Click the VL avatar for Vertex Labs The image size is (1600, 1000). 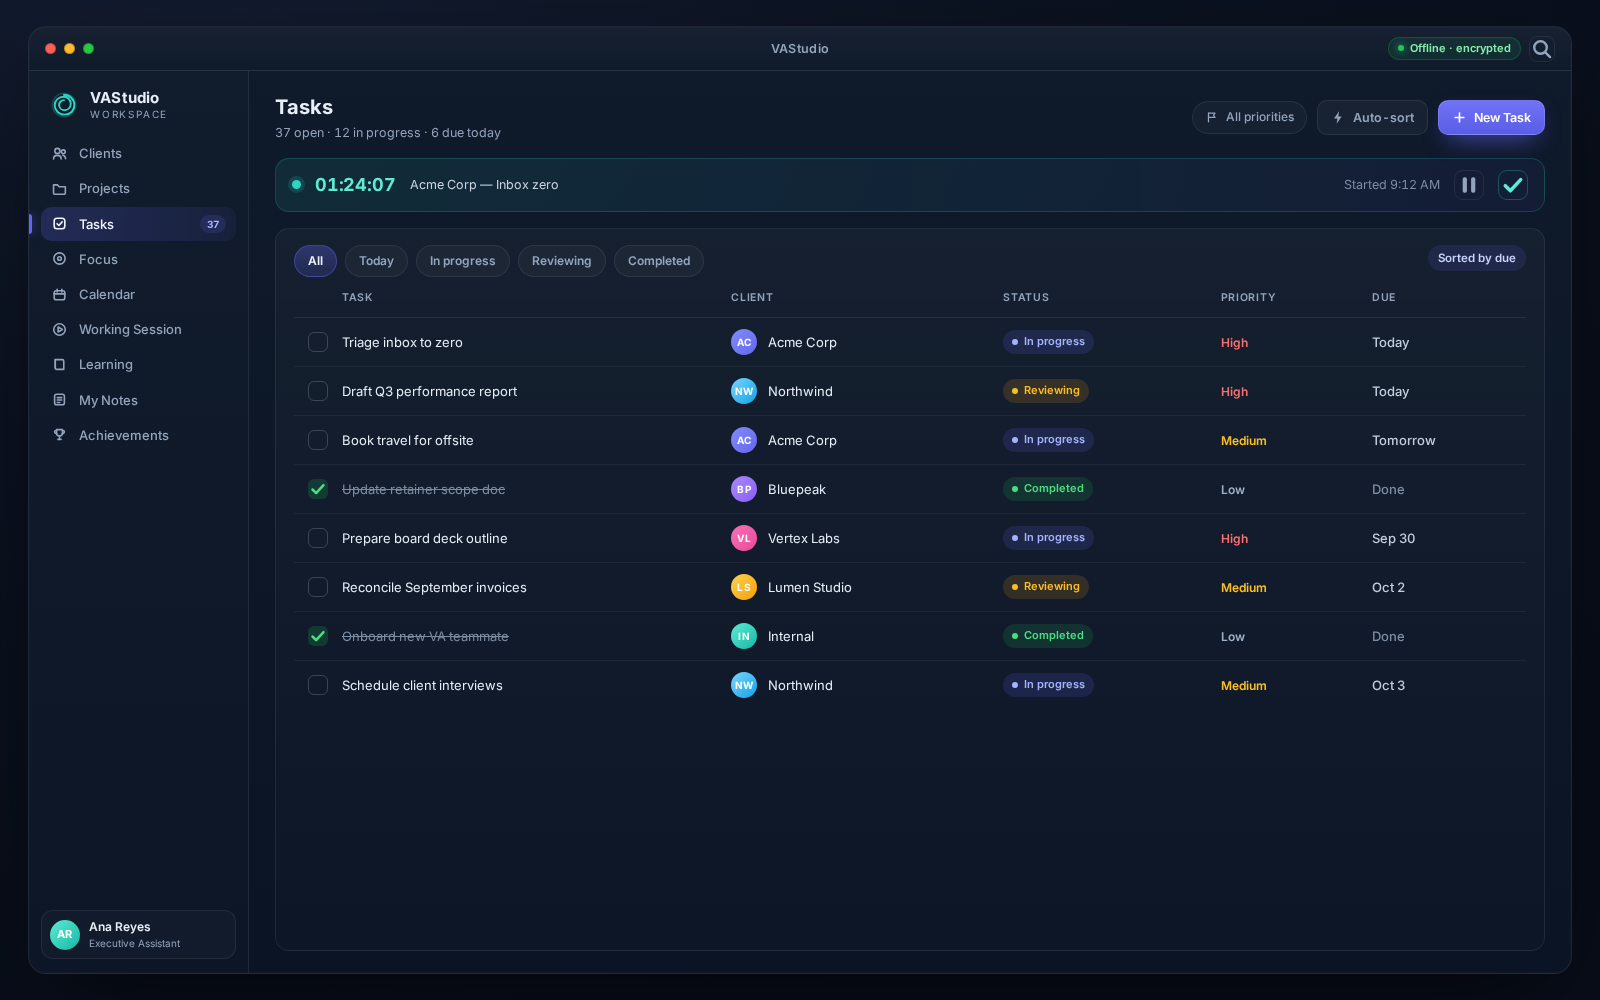pyautogui.click(x=744, y=538)
